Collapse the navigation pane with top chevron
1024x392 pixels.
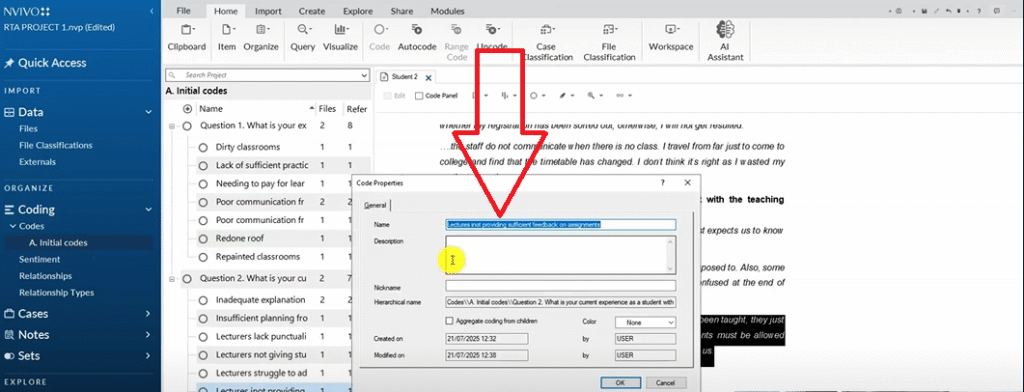(x=152, y=11)
